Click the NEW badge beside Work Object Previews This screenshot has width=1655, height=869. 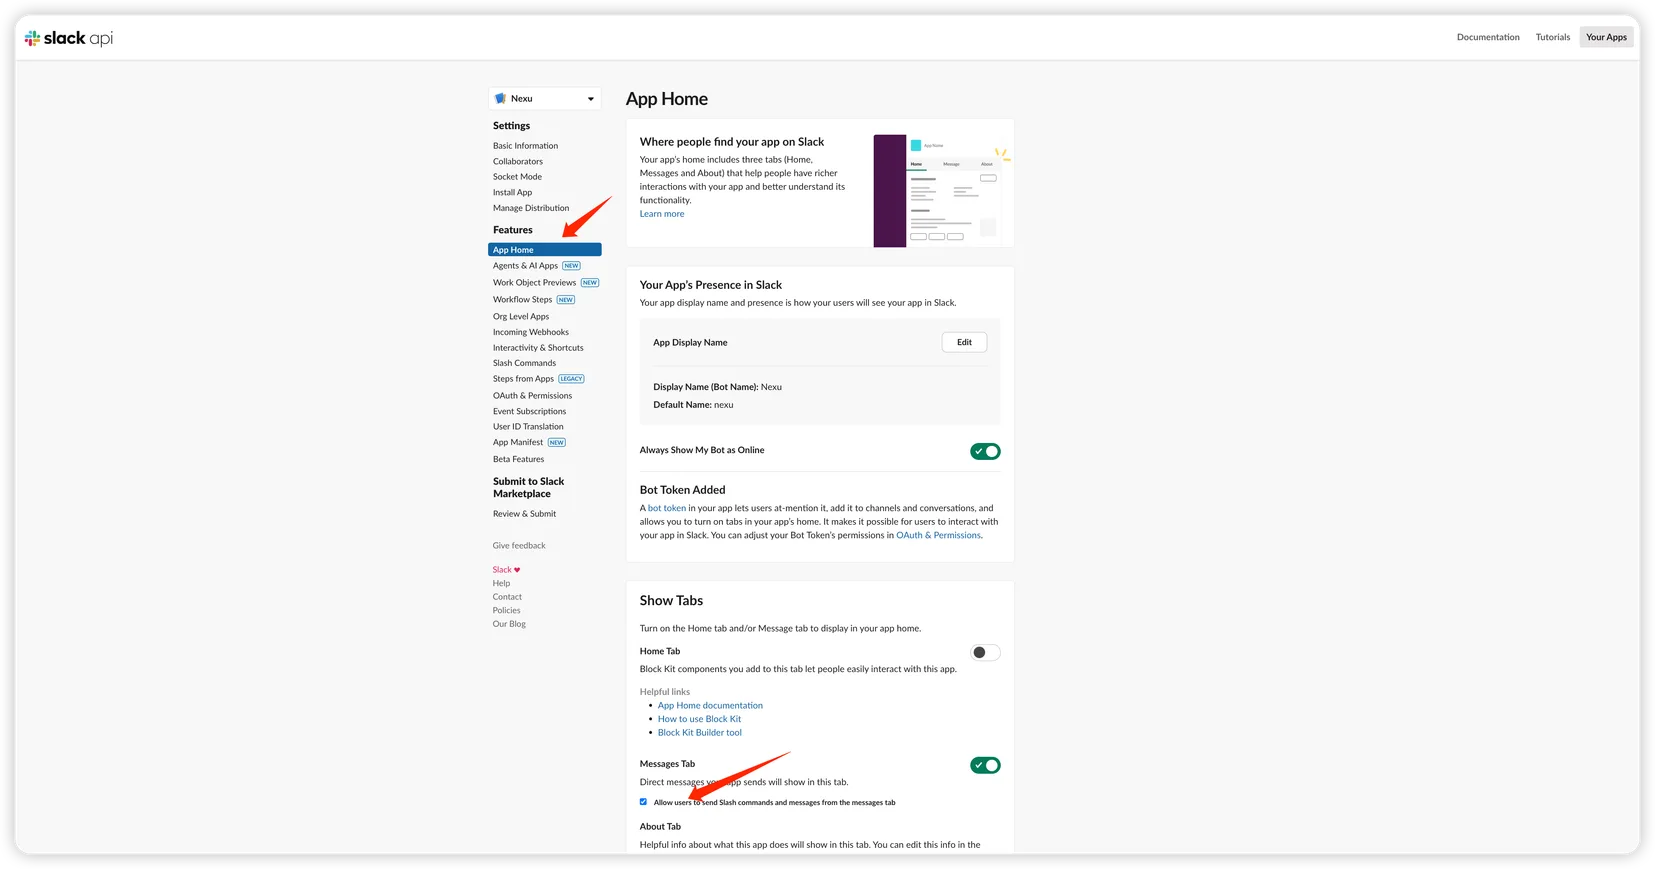click(x=590, y=283)
